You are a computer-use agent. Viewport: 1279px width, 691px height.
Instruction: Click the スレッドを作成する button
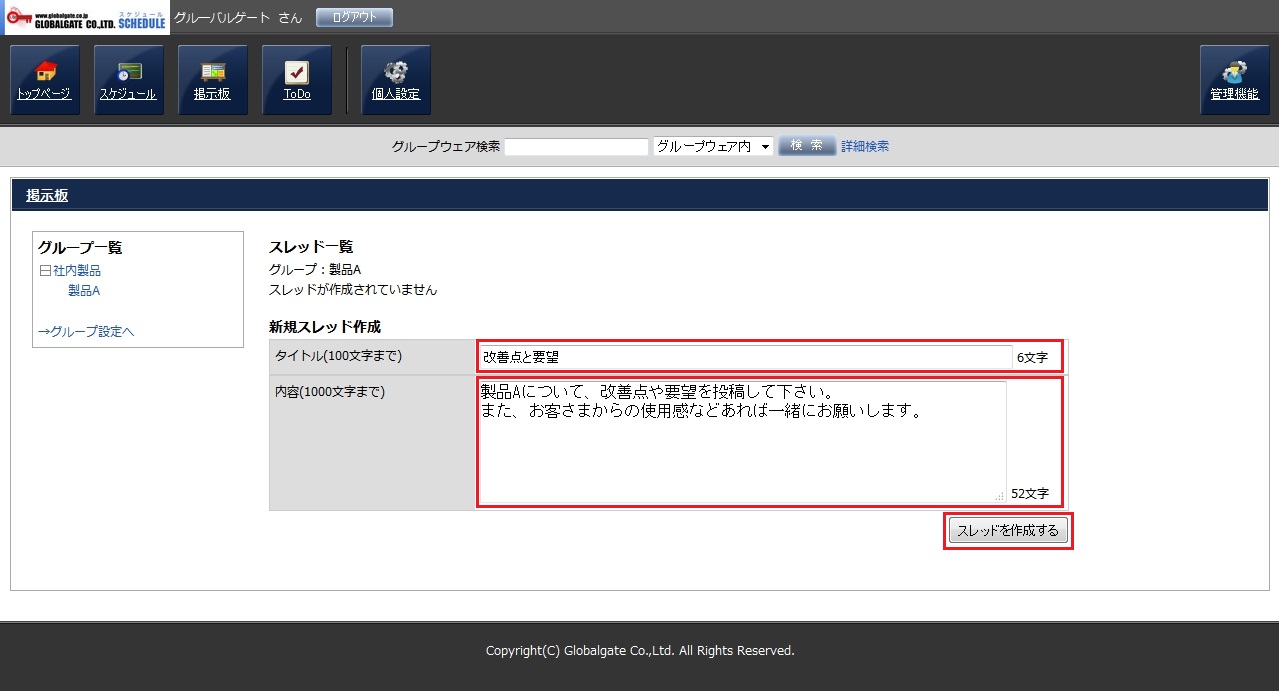[x=1008, y=531]
